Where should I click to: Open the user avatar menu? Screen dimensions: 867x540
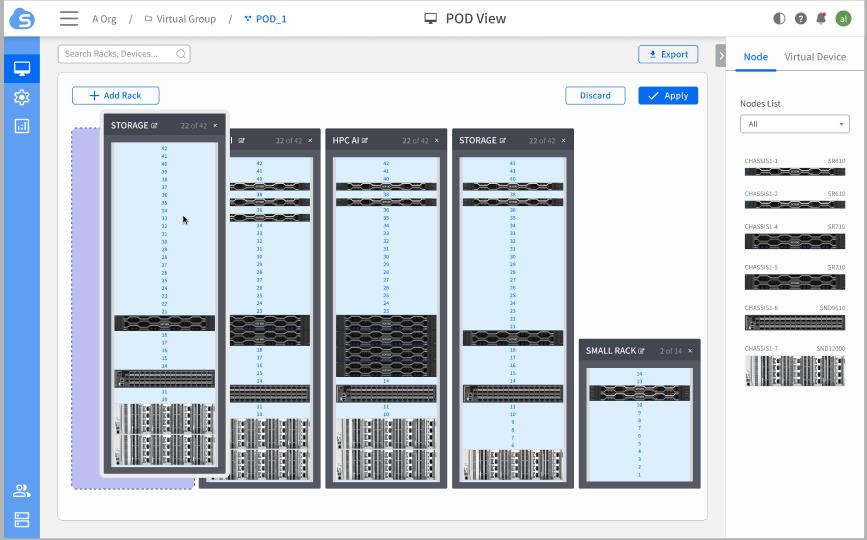pyautogui.click(x=843, y=18)
